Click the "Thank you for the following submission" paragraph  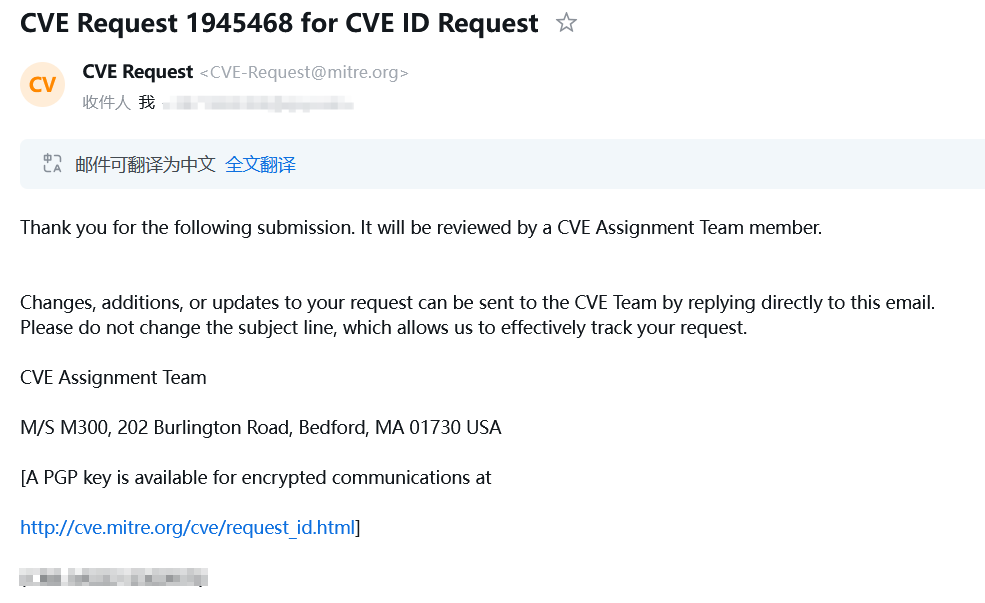[x=420, y=227]
